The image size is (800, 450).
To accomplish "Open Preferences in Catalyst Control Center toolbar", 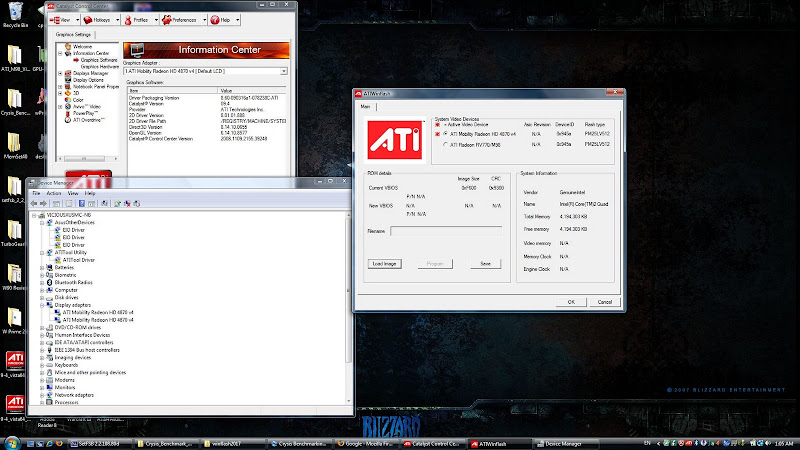I will point(180,20).
